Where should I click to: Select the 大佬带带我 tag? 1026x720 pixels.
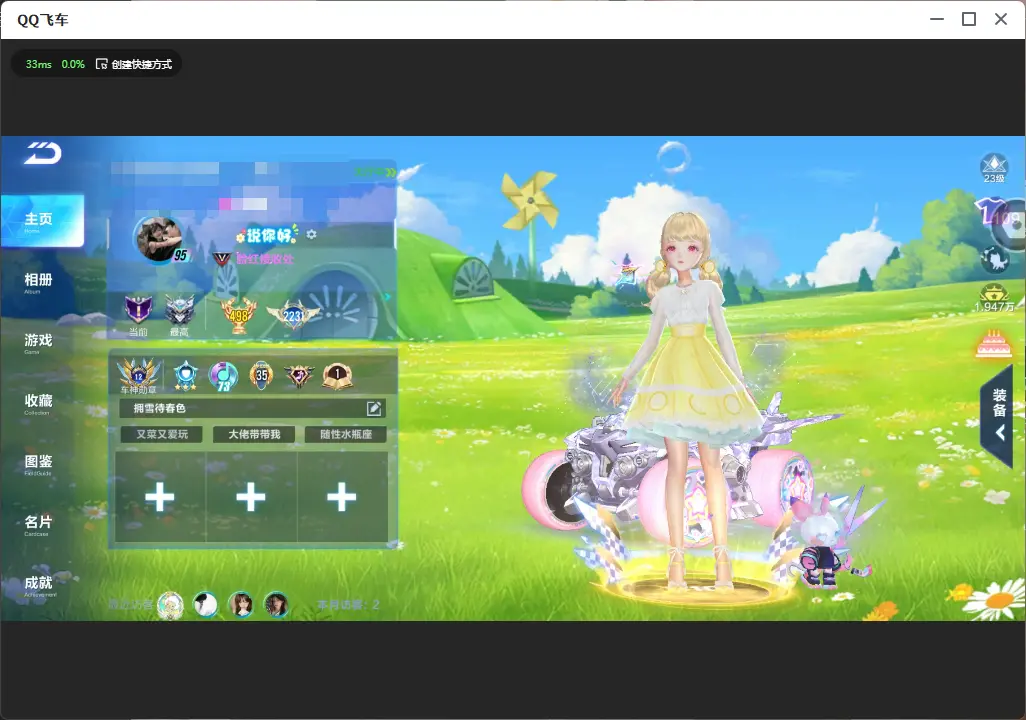click(254, 434)
